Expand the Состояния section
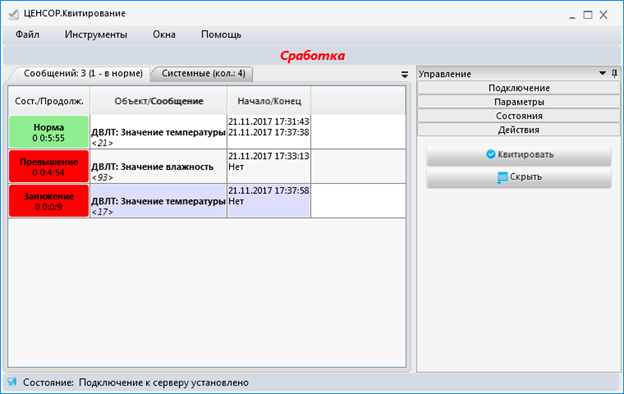624x394 pixels. click(x=519, y=116)
